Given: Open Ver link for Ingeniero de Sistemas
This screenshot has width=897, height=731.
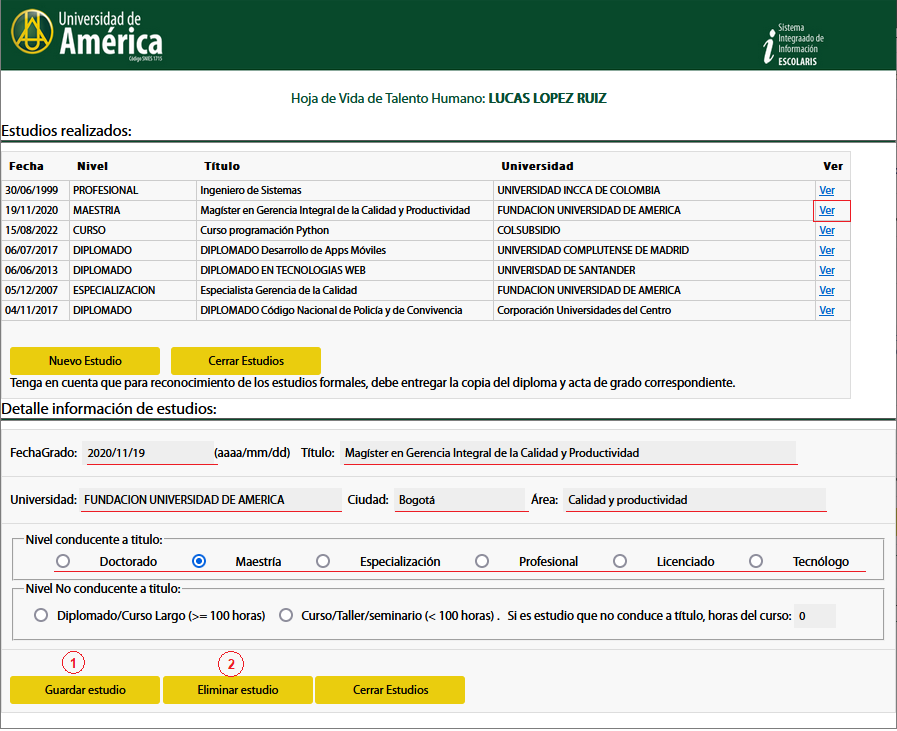Looking at the screenshot, I should click(x=827, y=190).
